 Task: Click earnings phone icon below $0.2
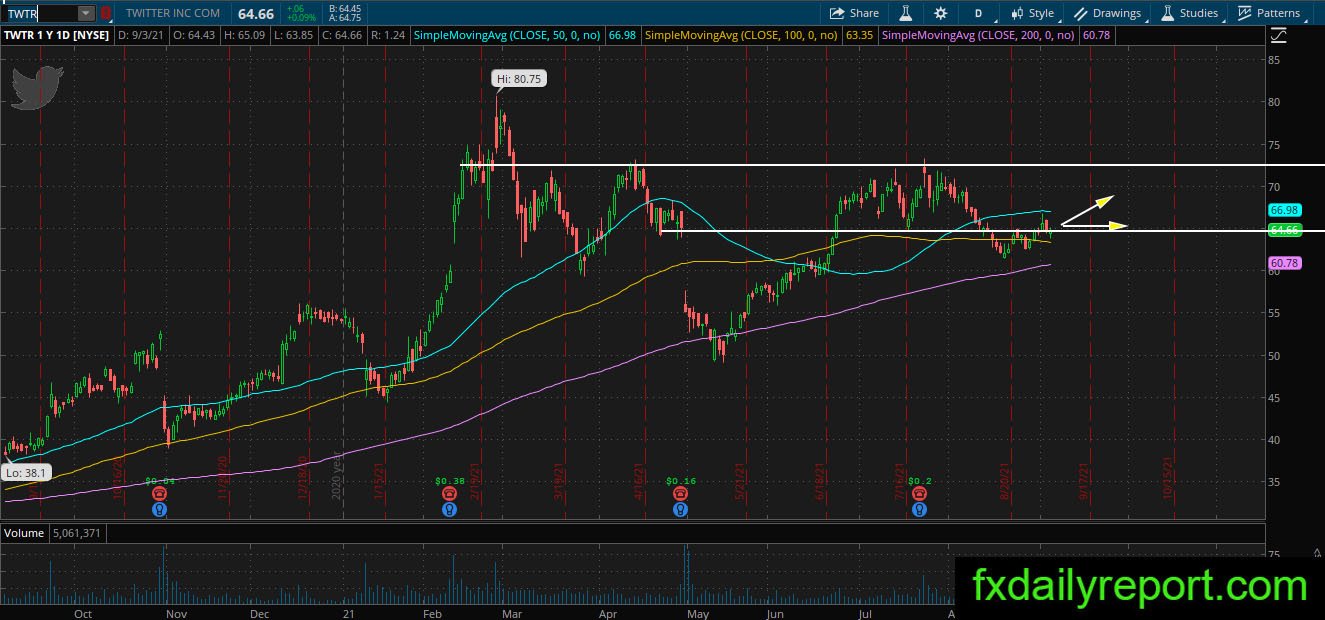919,494
